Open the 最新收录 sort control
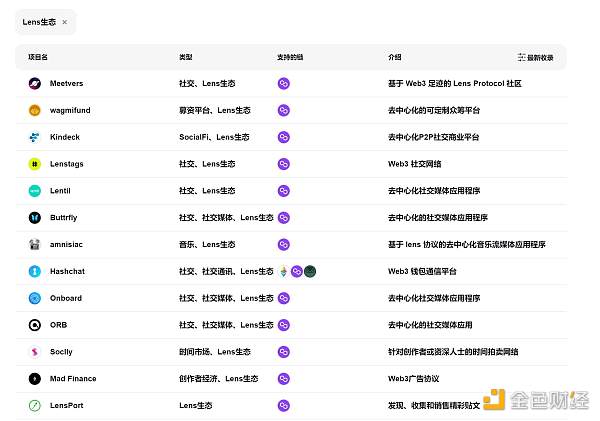The image size is (600, 421). tap(535, 57)
